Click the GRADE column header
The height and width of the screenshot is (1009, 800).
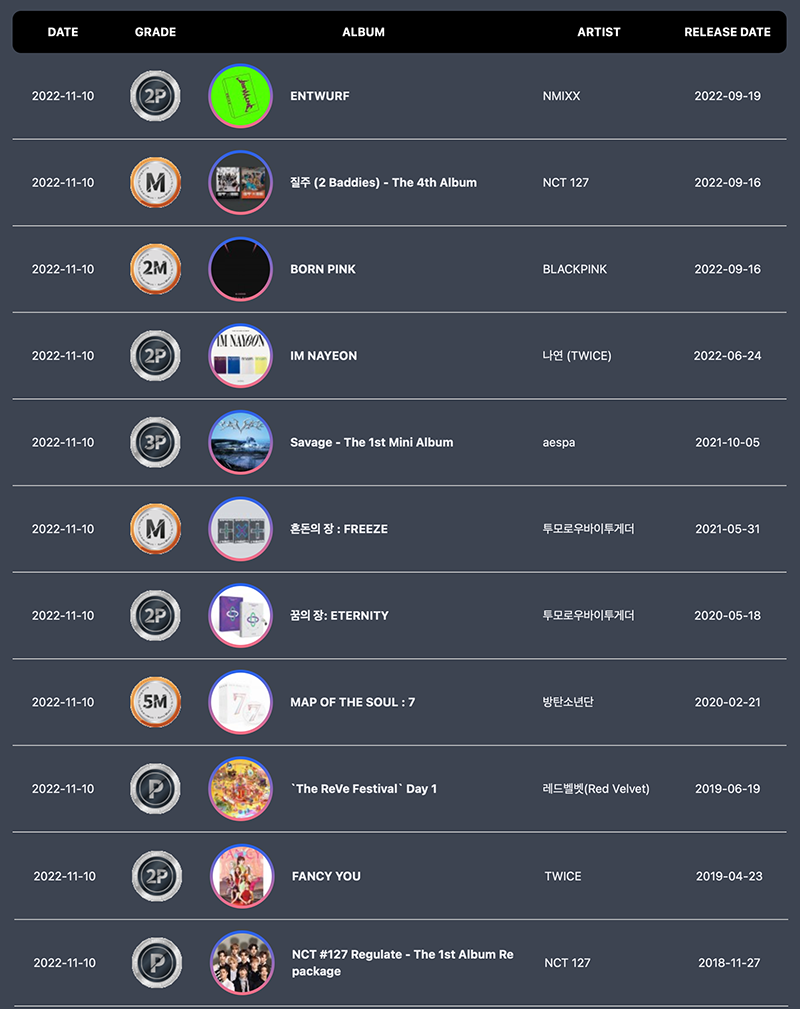pos(155,32)
